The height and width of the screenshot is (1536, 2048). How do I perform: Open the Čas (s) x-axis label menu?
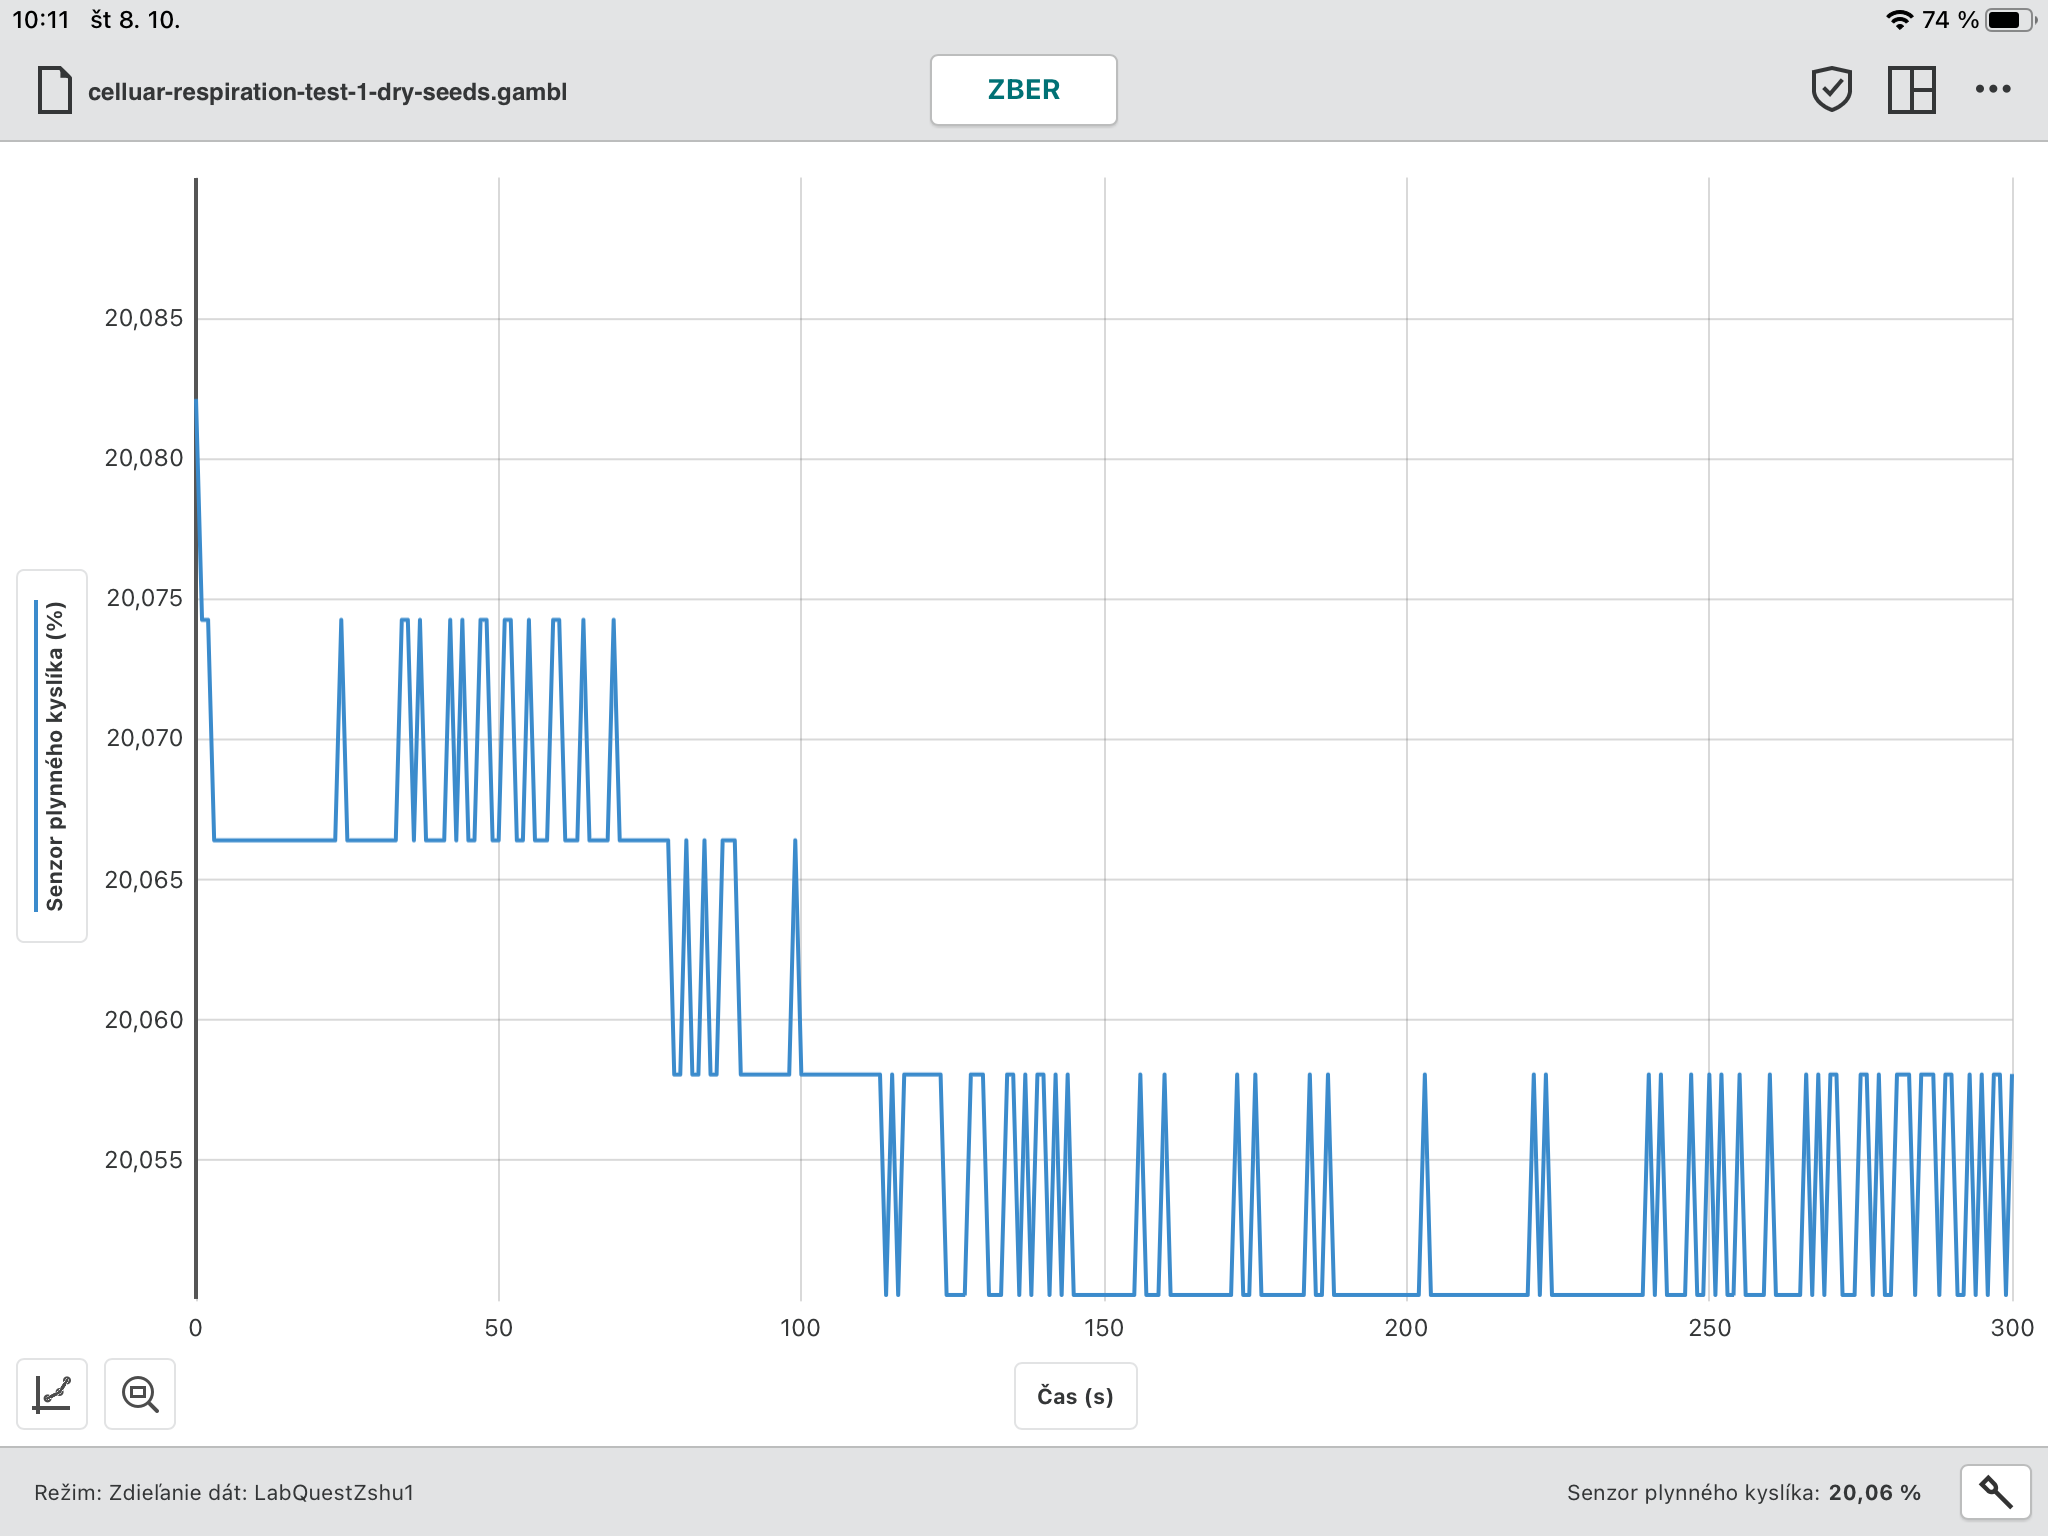click(x=1075, y=1396)
